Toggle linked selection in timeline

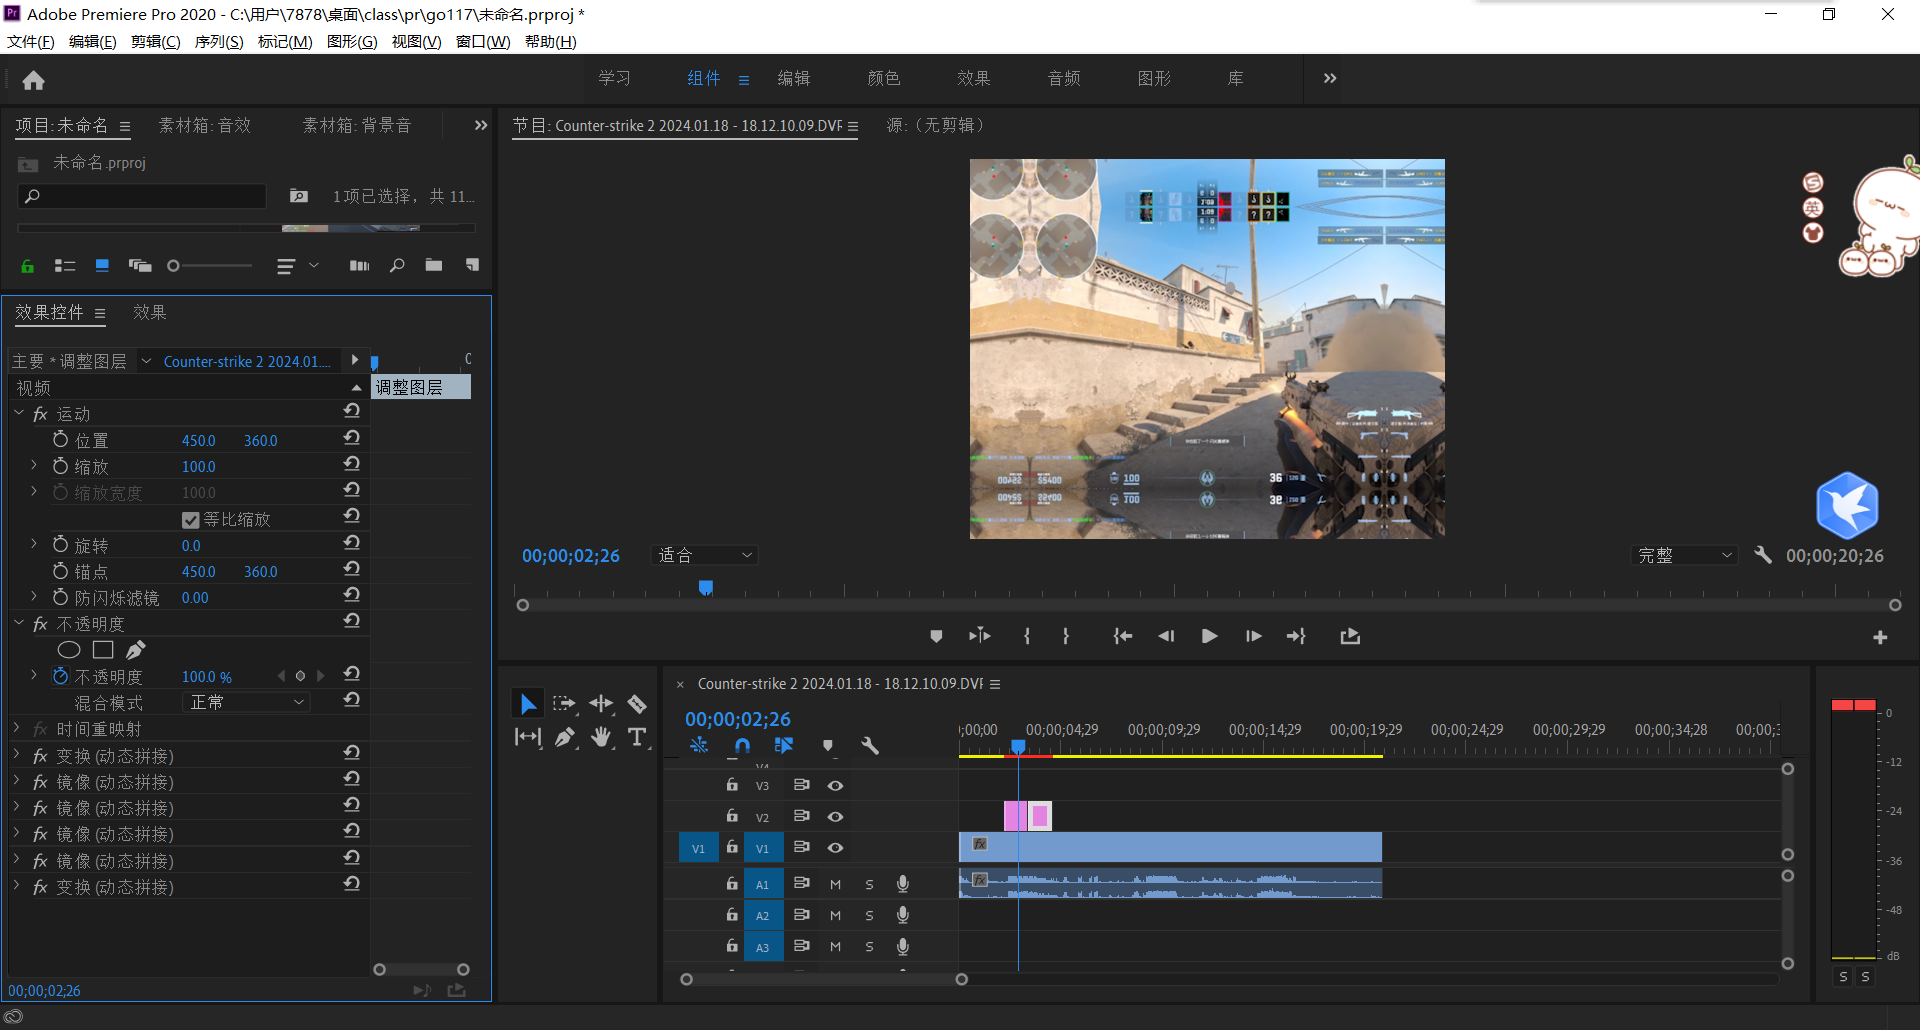[x=784, y=746]
